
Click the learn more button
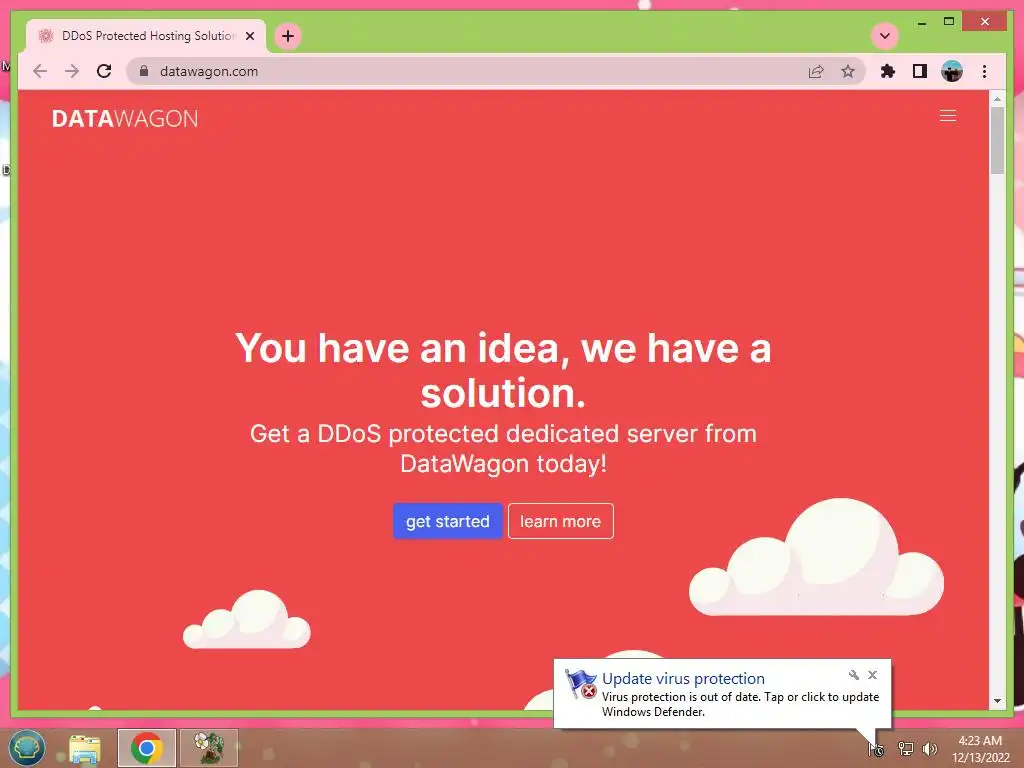click(560, 521)
